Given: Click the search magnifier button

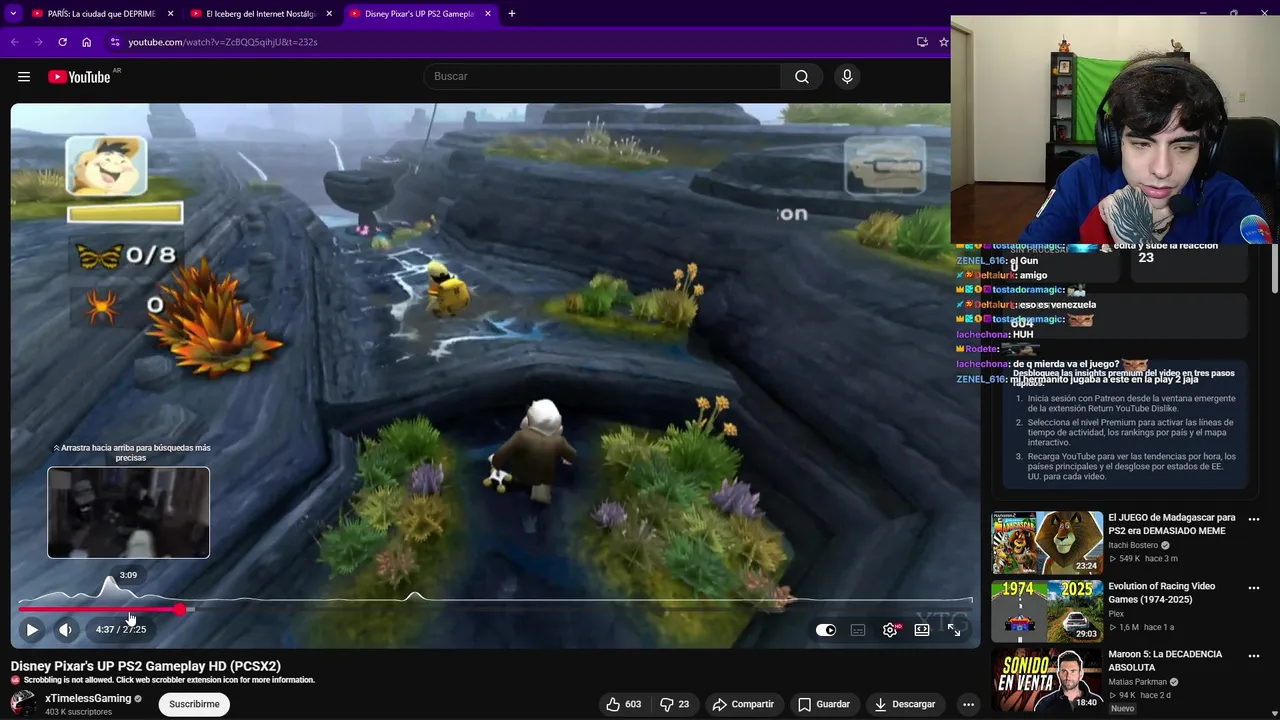Looking at the screenshot, I should tap(802, 76).
